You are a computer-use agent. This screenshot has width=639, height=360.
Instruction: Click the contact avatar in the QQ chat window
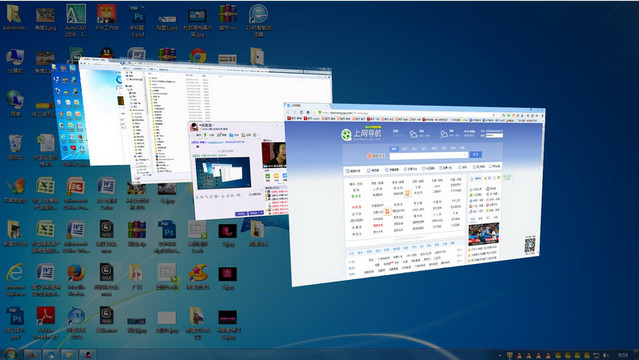click(194, 127)
